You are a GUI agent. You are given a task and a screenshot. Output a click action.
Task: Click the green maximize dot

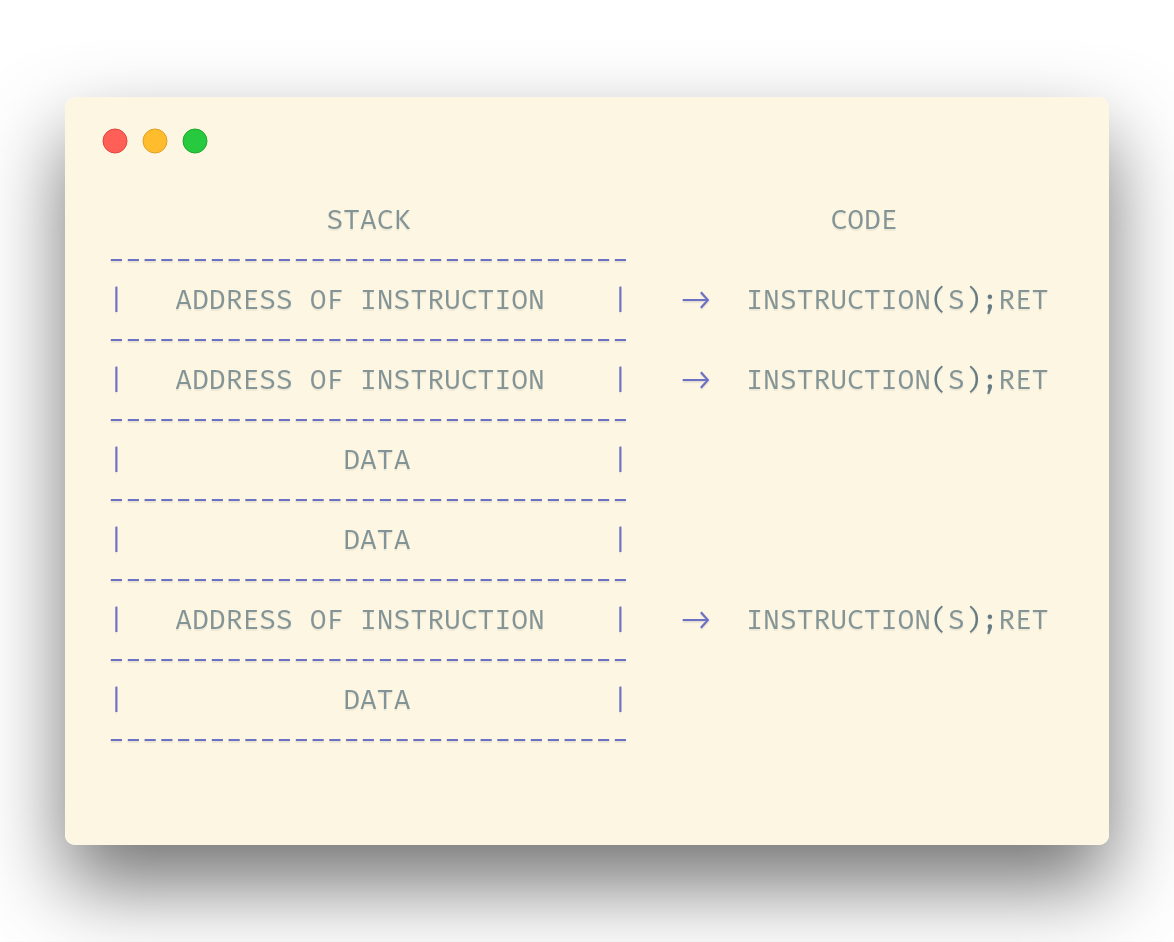point(195,141)
